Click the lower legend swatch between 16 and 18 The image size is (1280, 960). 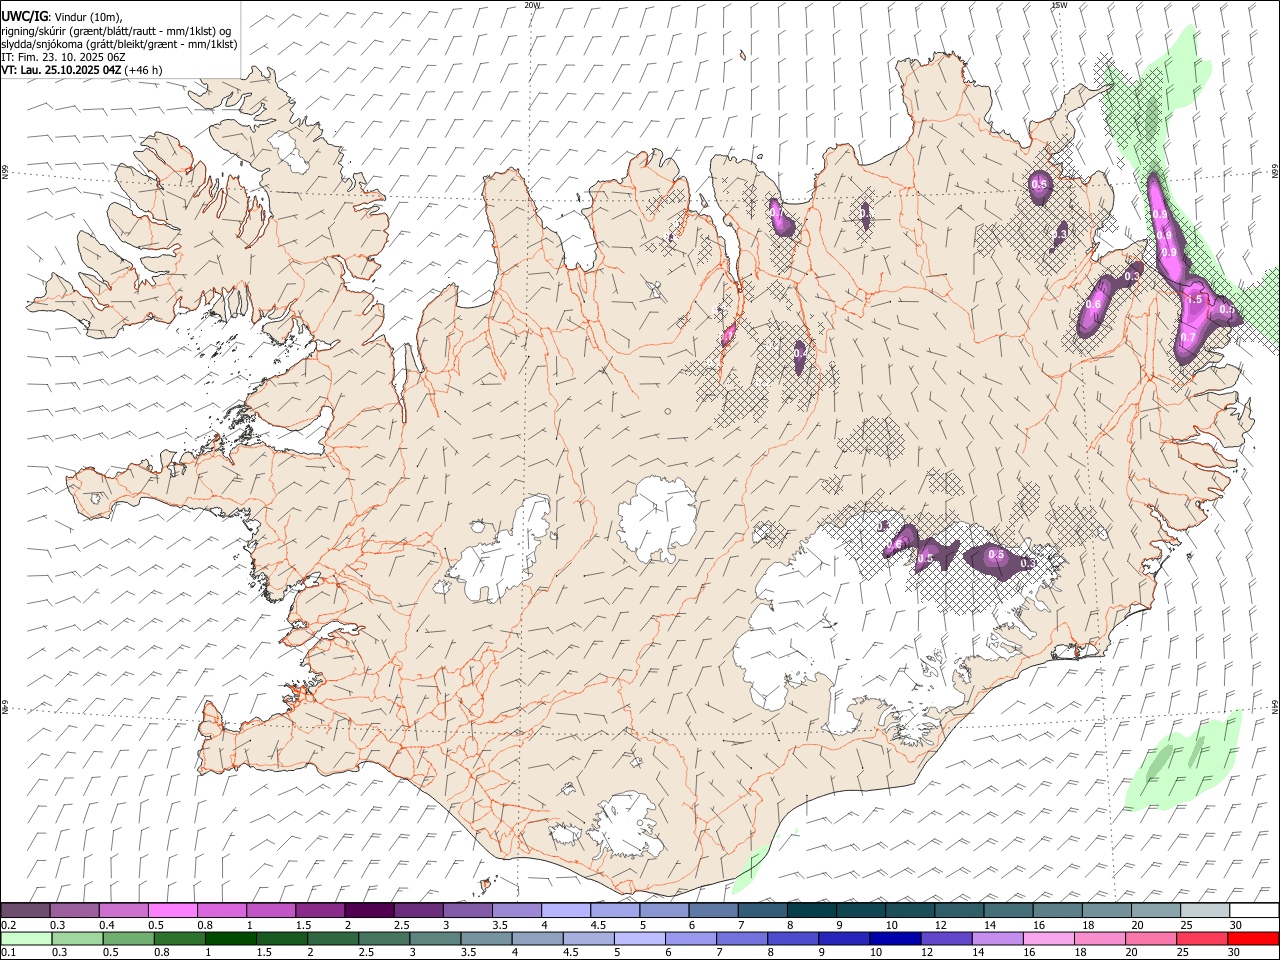(x=1047, y=939)
